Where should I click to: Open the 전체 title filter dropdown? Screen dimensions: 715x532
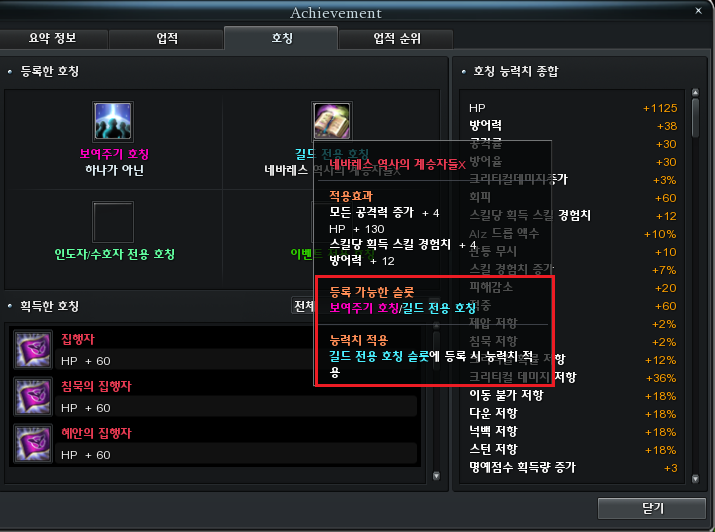(303, 306)
